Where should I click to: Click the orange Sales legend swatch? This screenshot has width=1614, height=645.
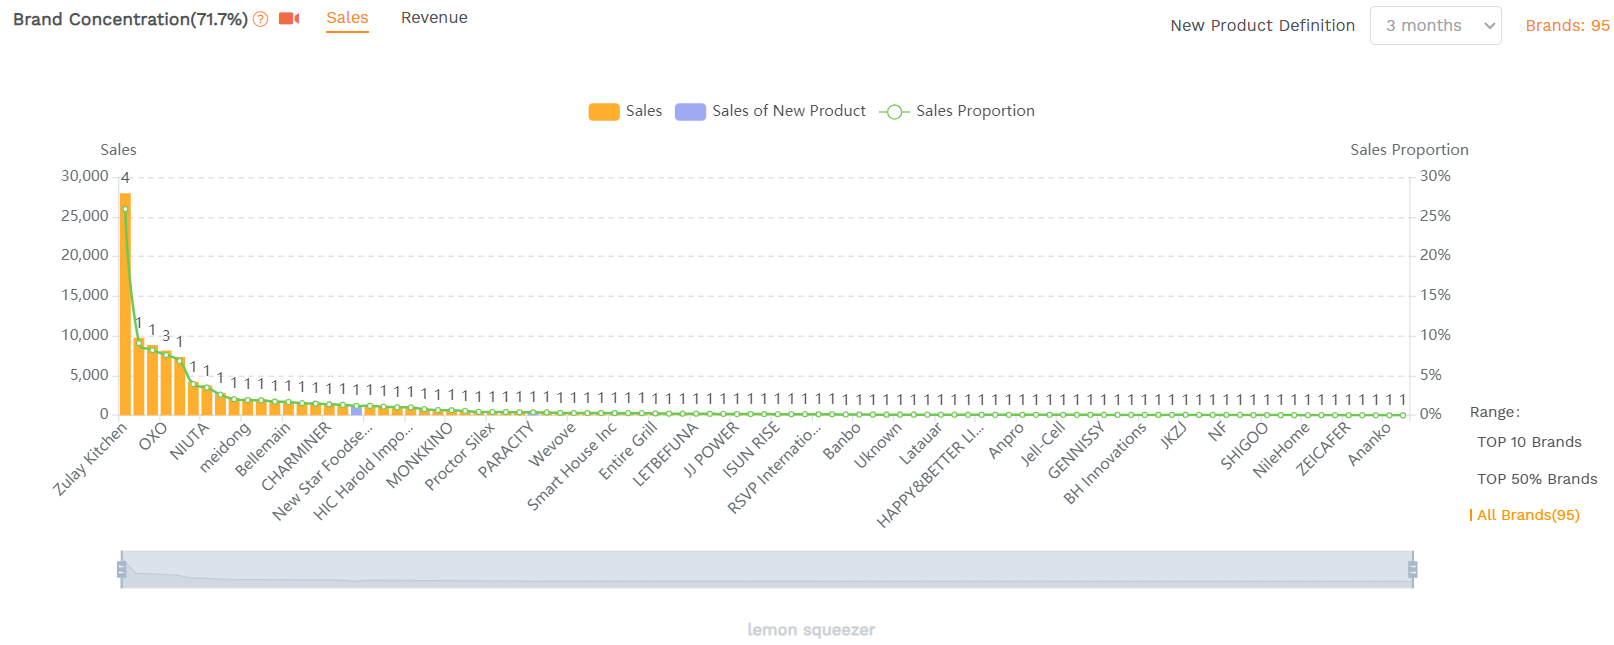(604, 112)
